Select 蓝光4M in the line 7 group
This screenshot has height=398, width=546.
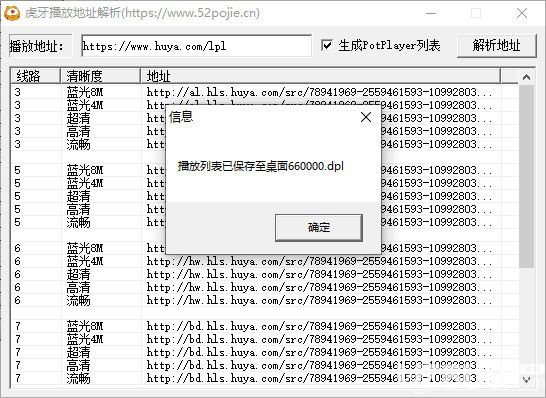(x=85, y=340)
